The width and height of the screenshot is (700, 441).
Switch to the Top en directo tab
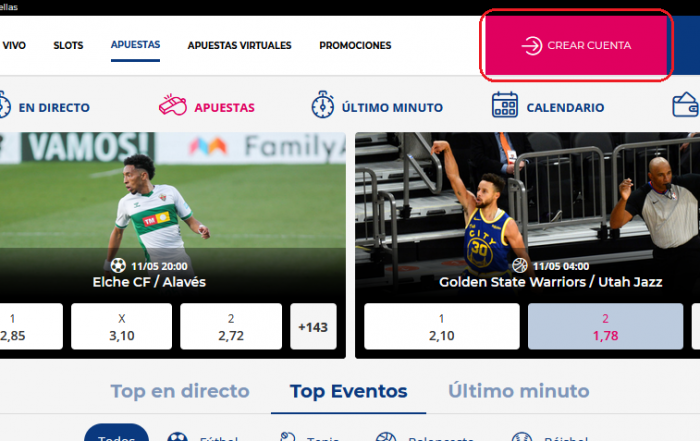click(180, 391)
